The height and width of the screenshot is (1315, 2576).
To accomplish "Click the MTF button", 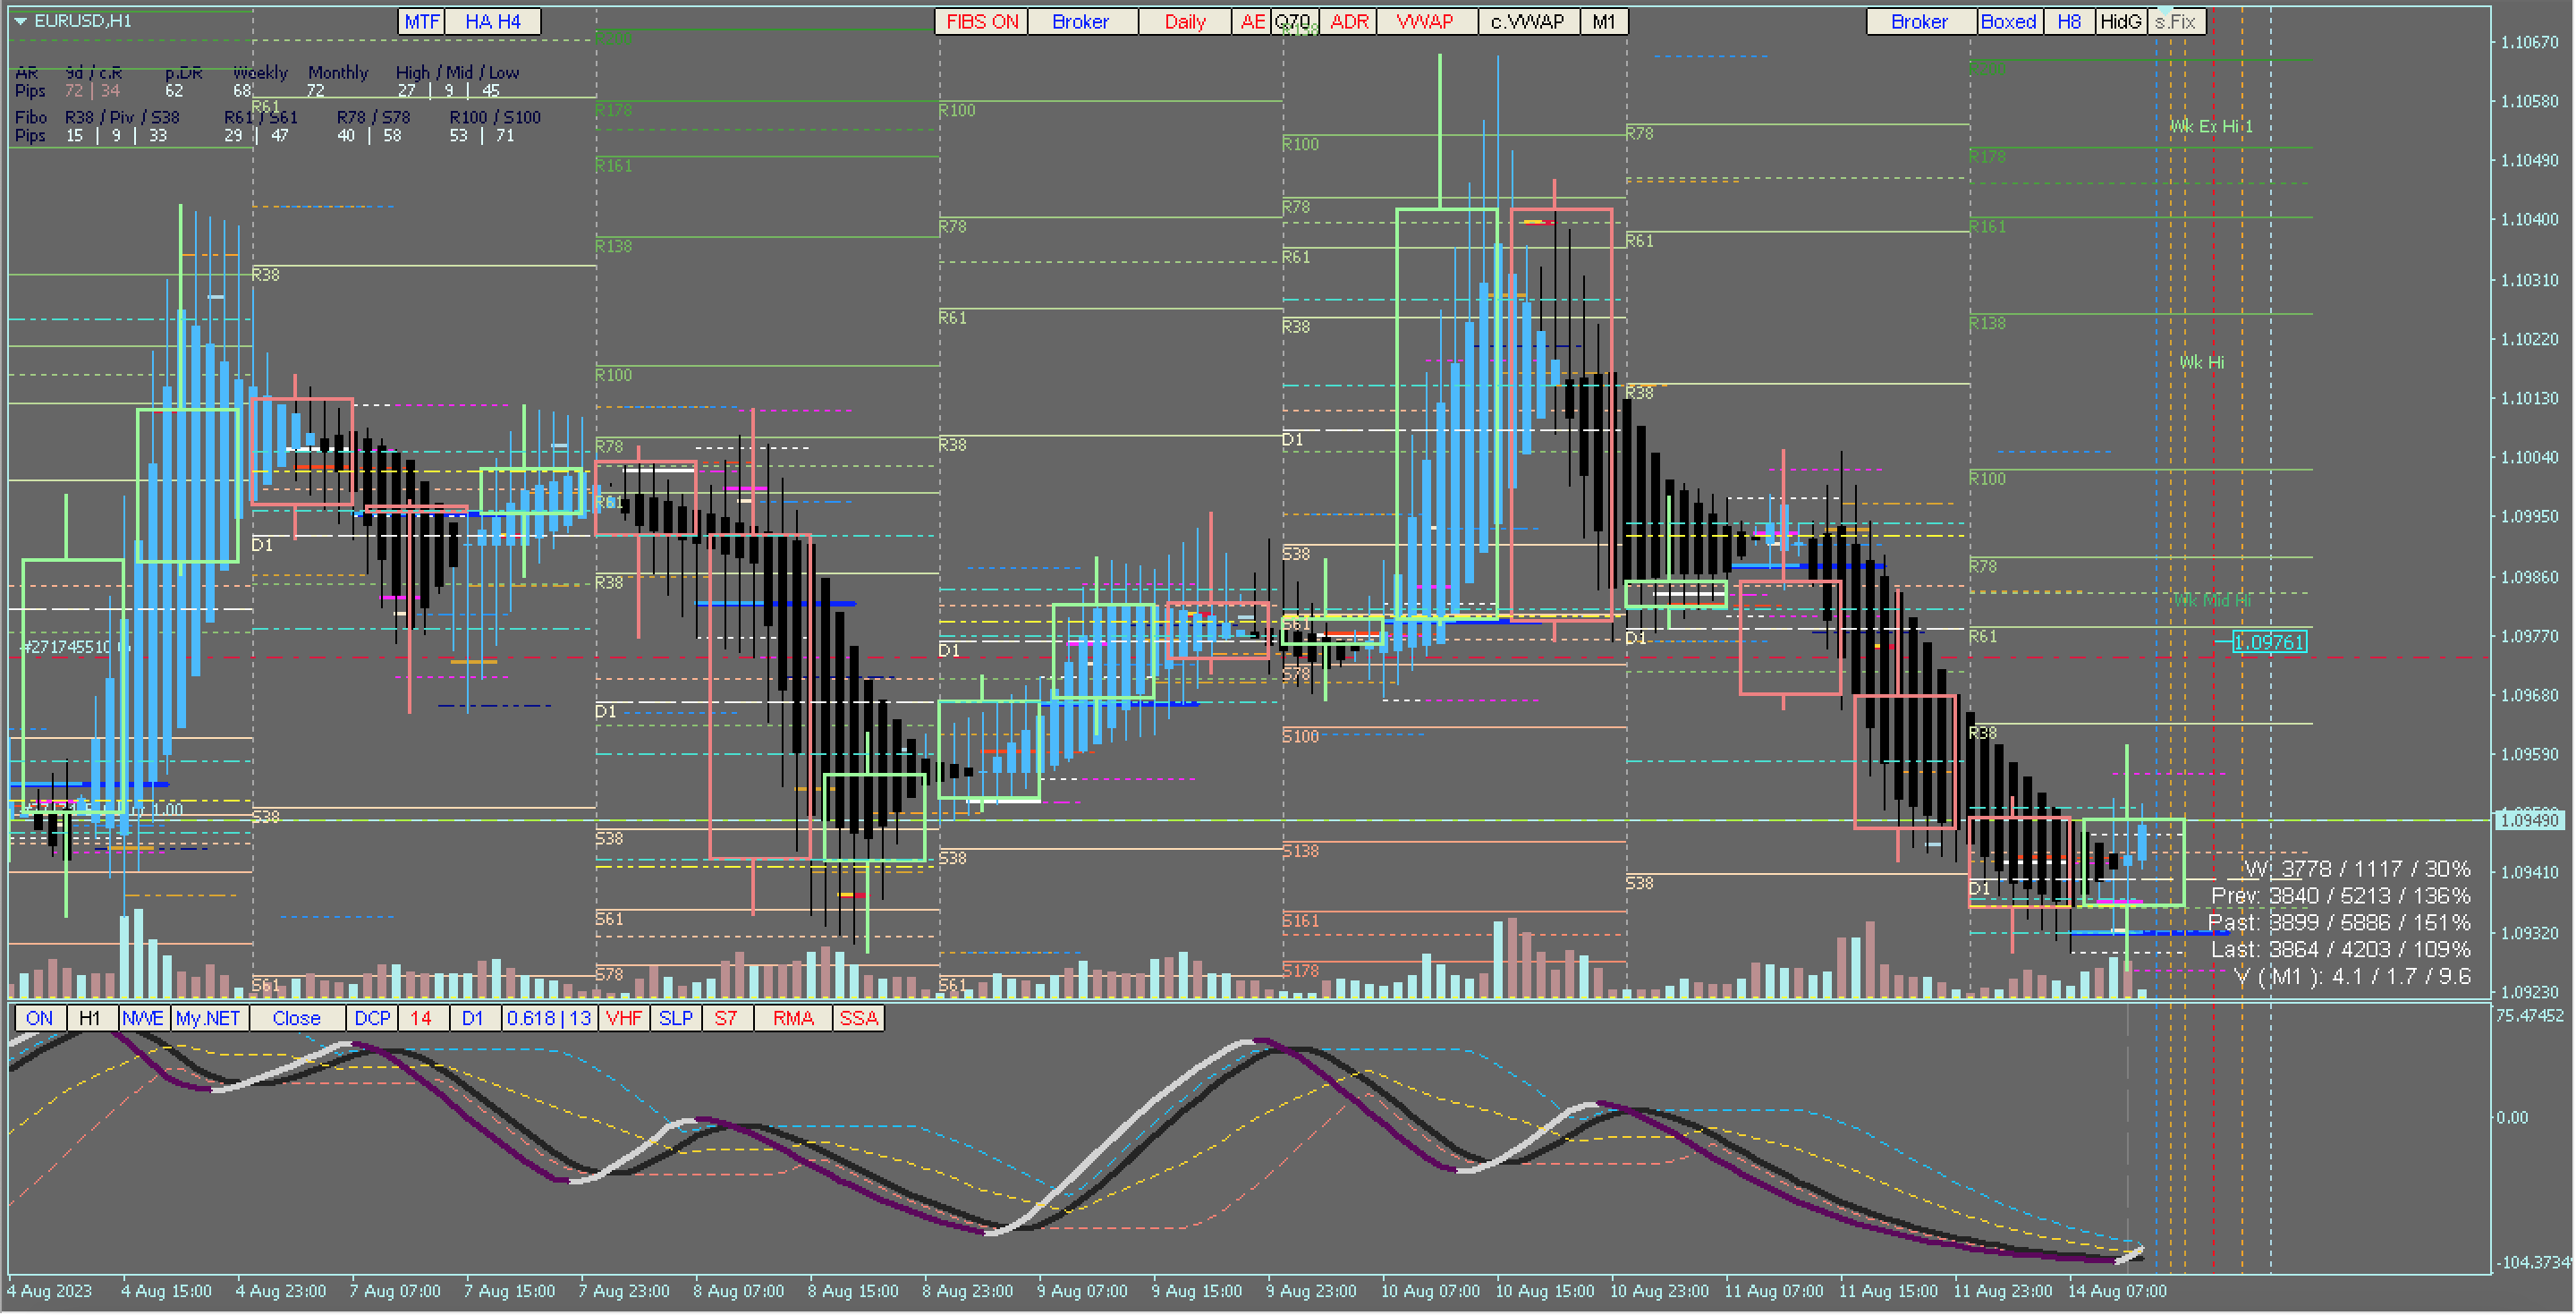I will 421,22.
